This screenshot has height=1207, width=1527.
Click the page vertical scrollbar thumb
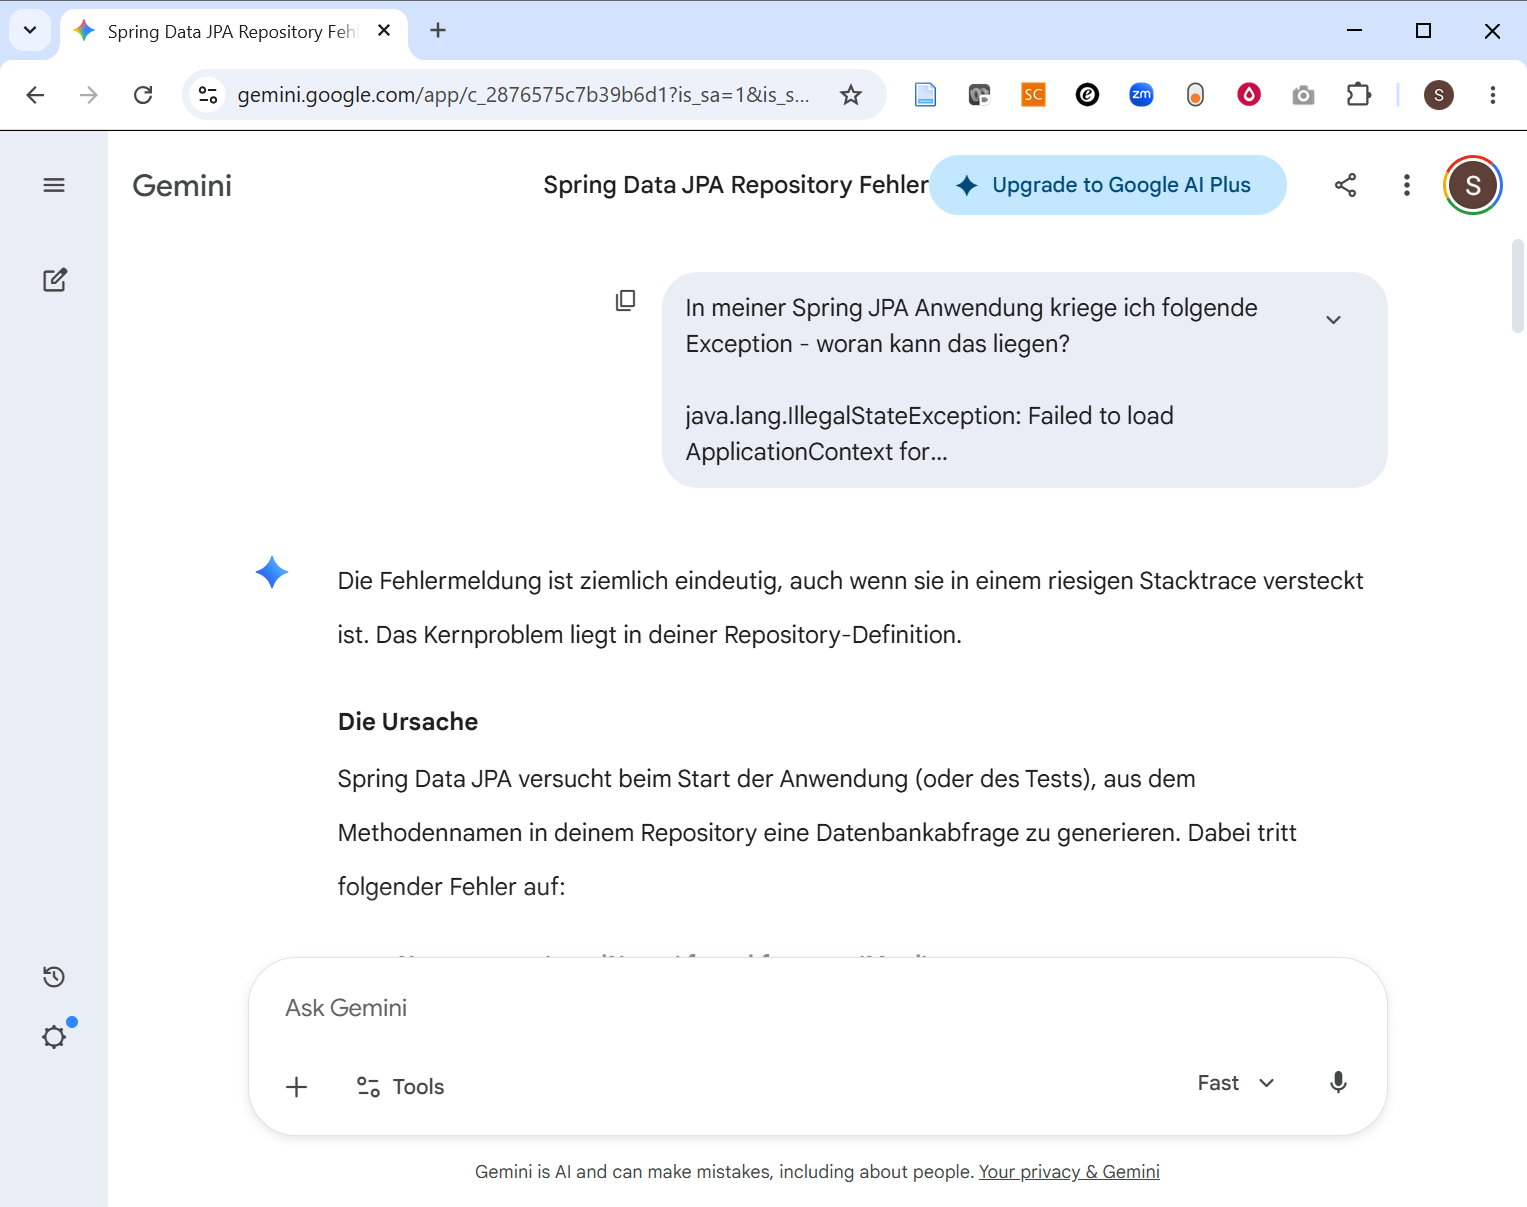(1518, 286)
